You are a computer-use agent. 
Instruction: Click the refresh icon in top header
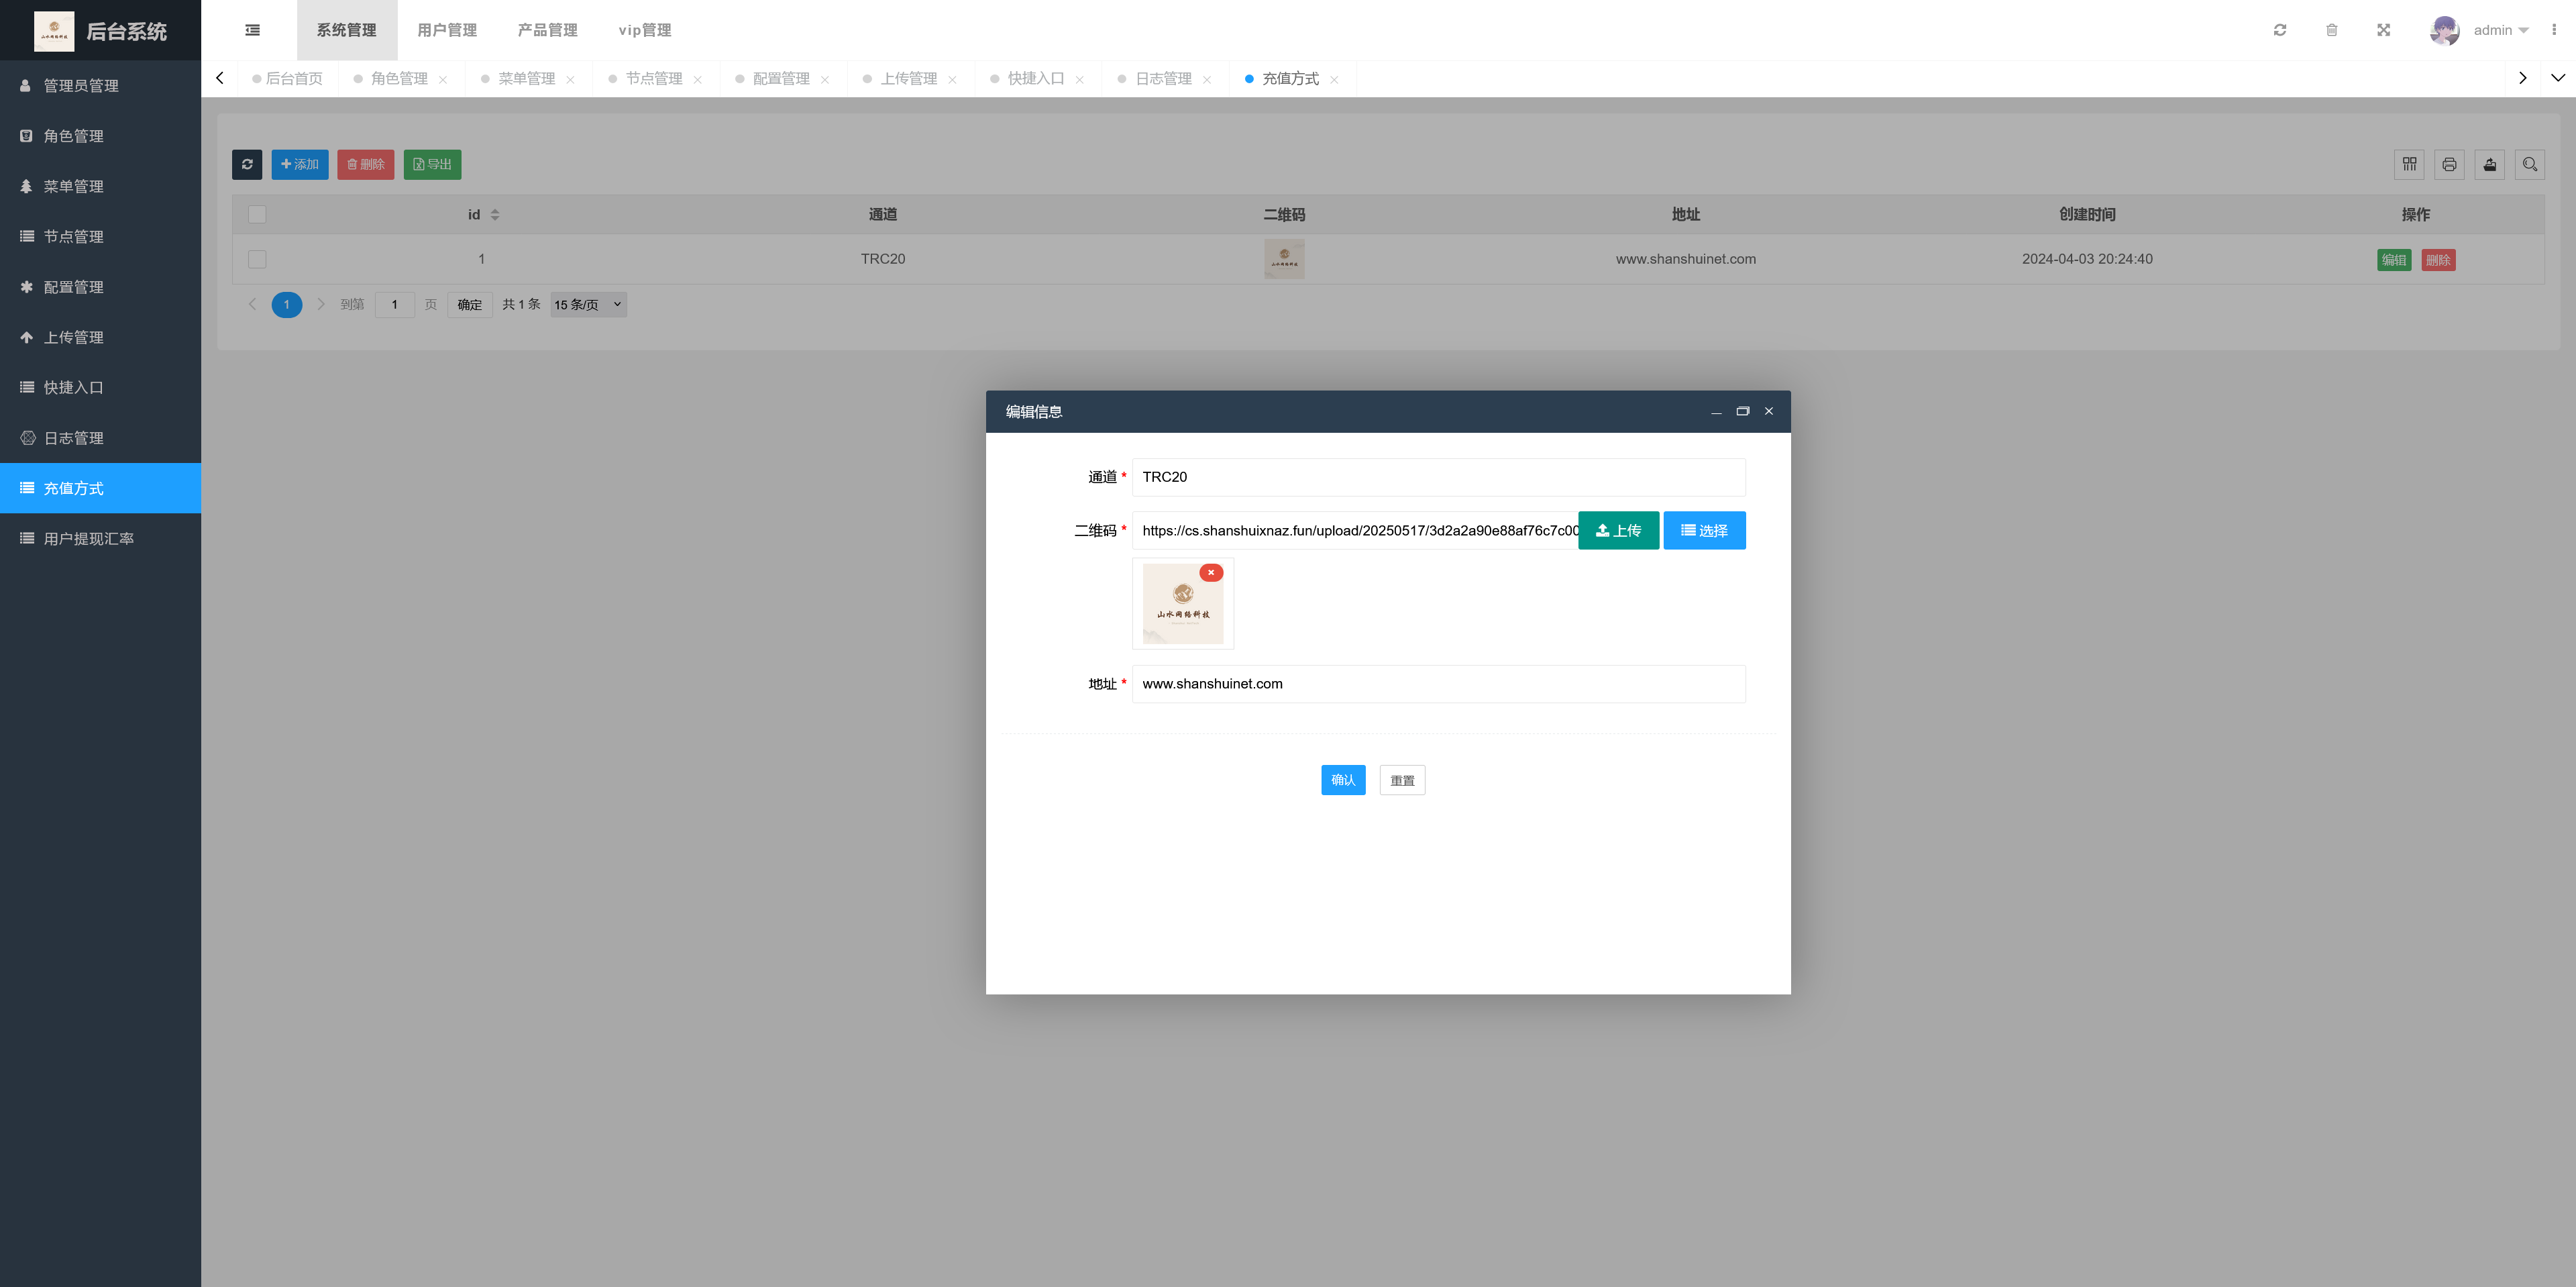coord(2279,30)
